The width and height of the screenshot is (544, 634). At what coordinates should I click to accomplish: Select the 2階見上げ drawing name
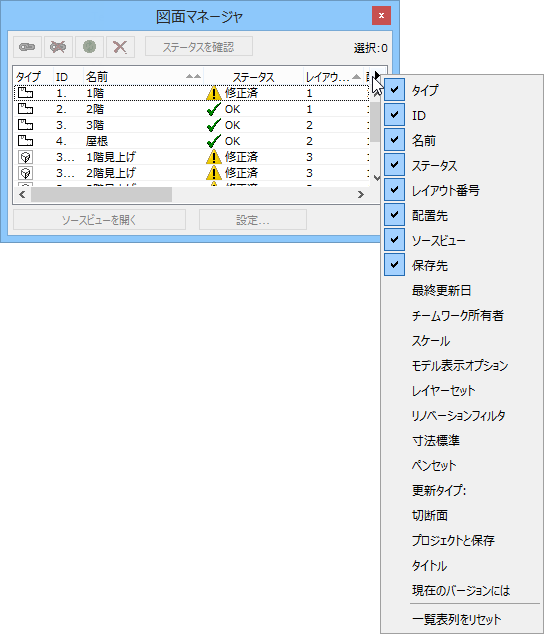(110, 173)
